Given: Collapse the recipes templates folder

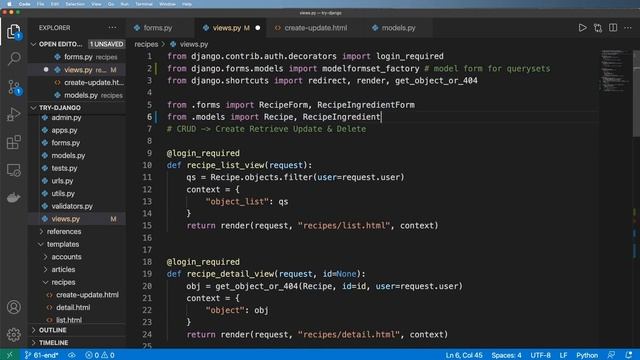Looking at the screenshot, I should pos(63,282).
